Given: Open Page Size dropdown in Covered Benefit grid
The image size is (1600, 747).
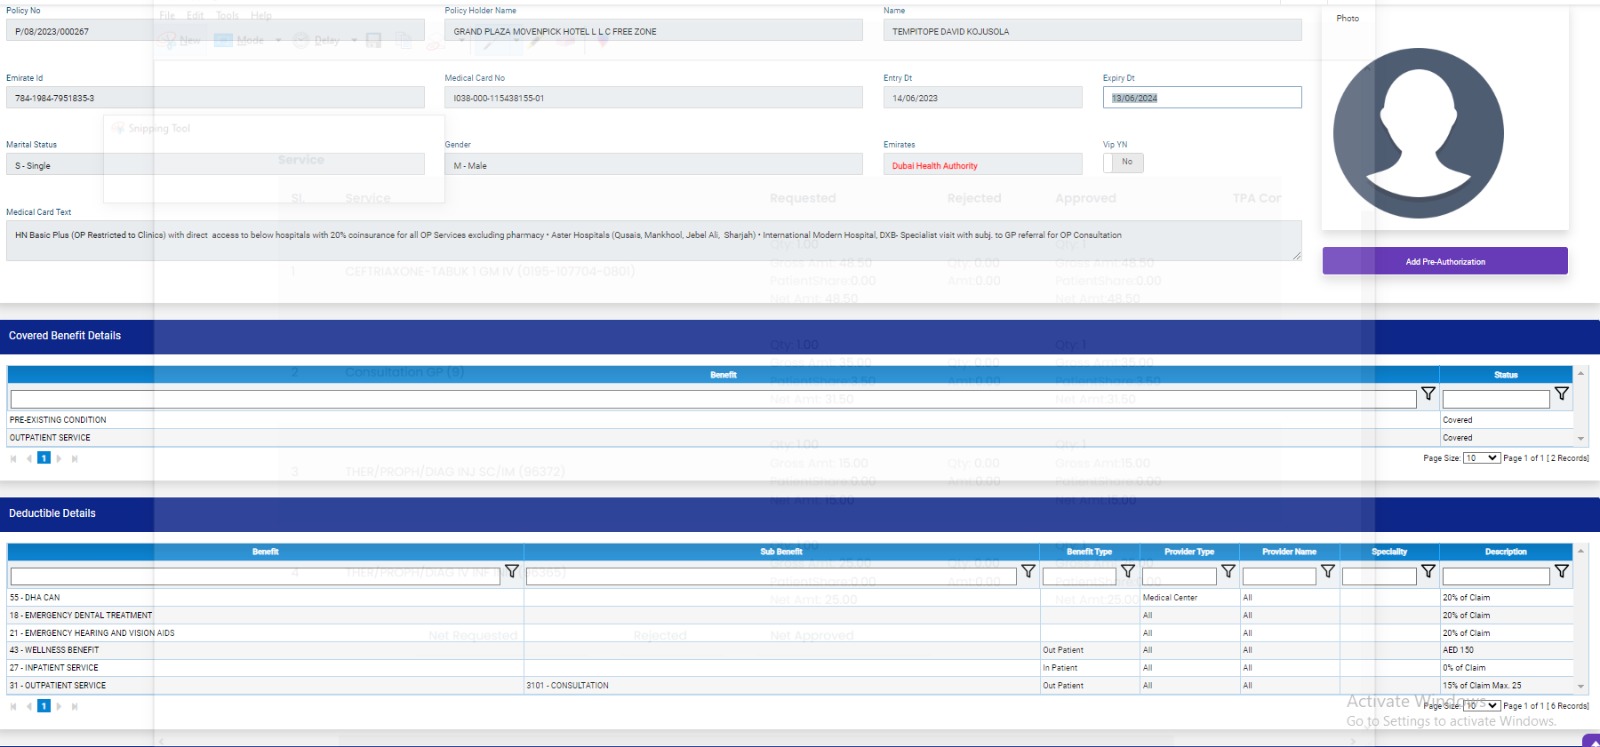Looking at the screenshot, I should click(1481, 458).
